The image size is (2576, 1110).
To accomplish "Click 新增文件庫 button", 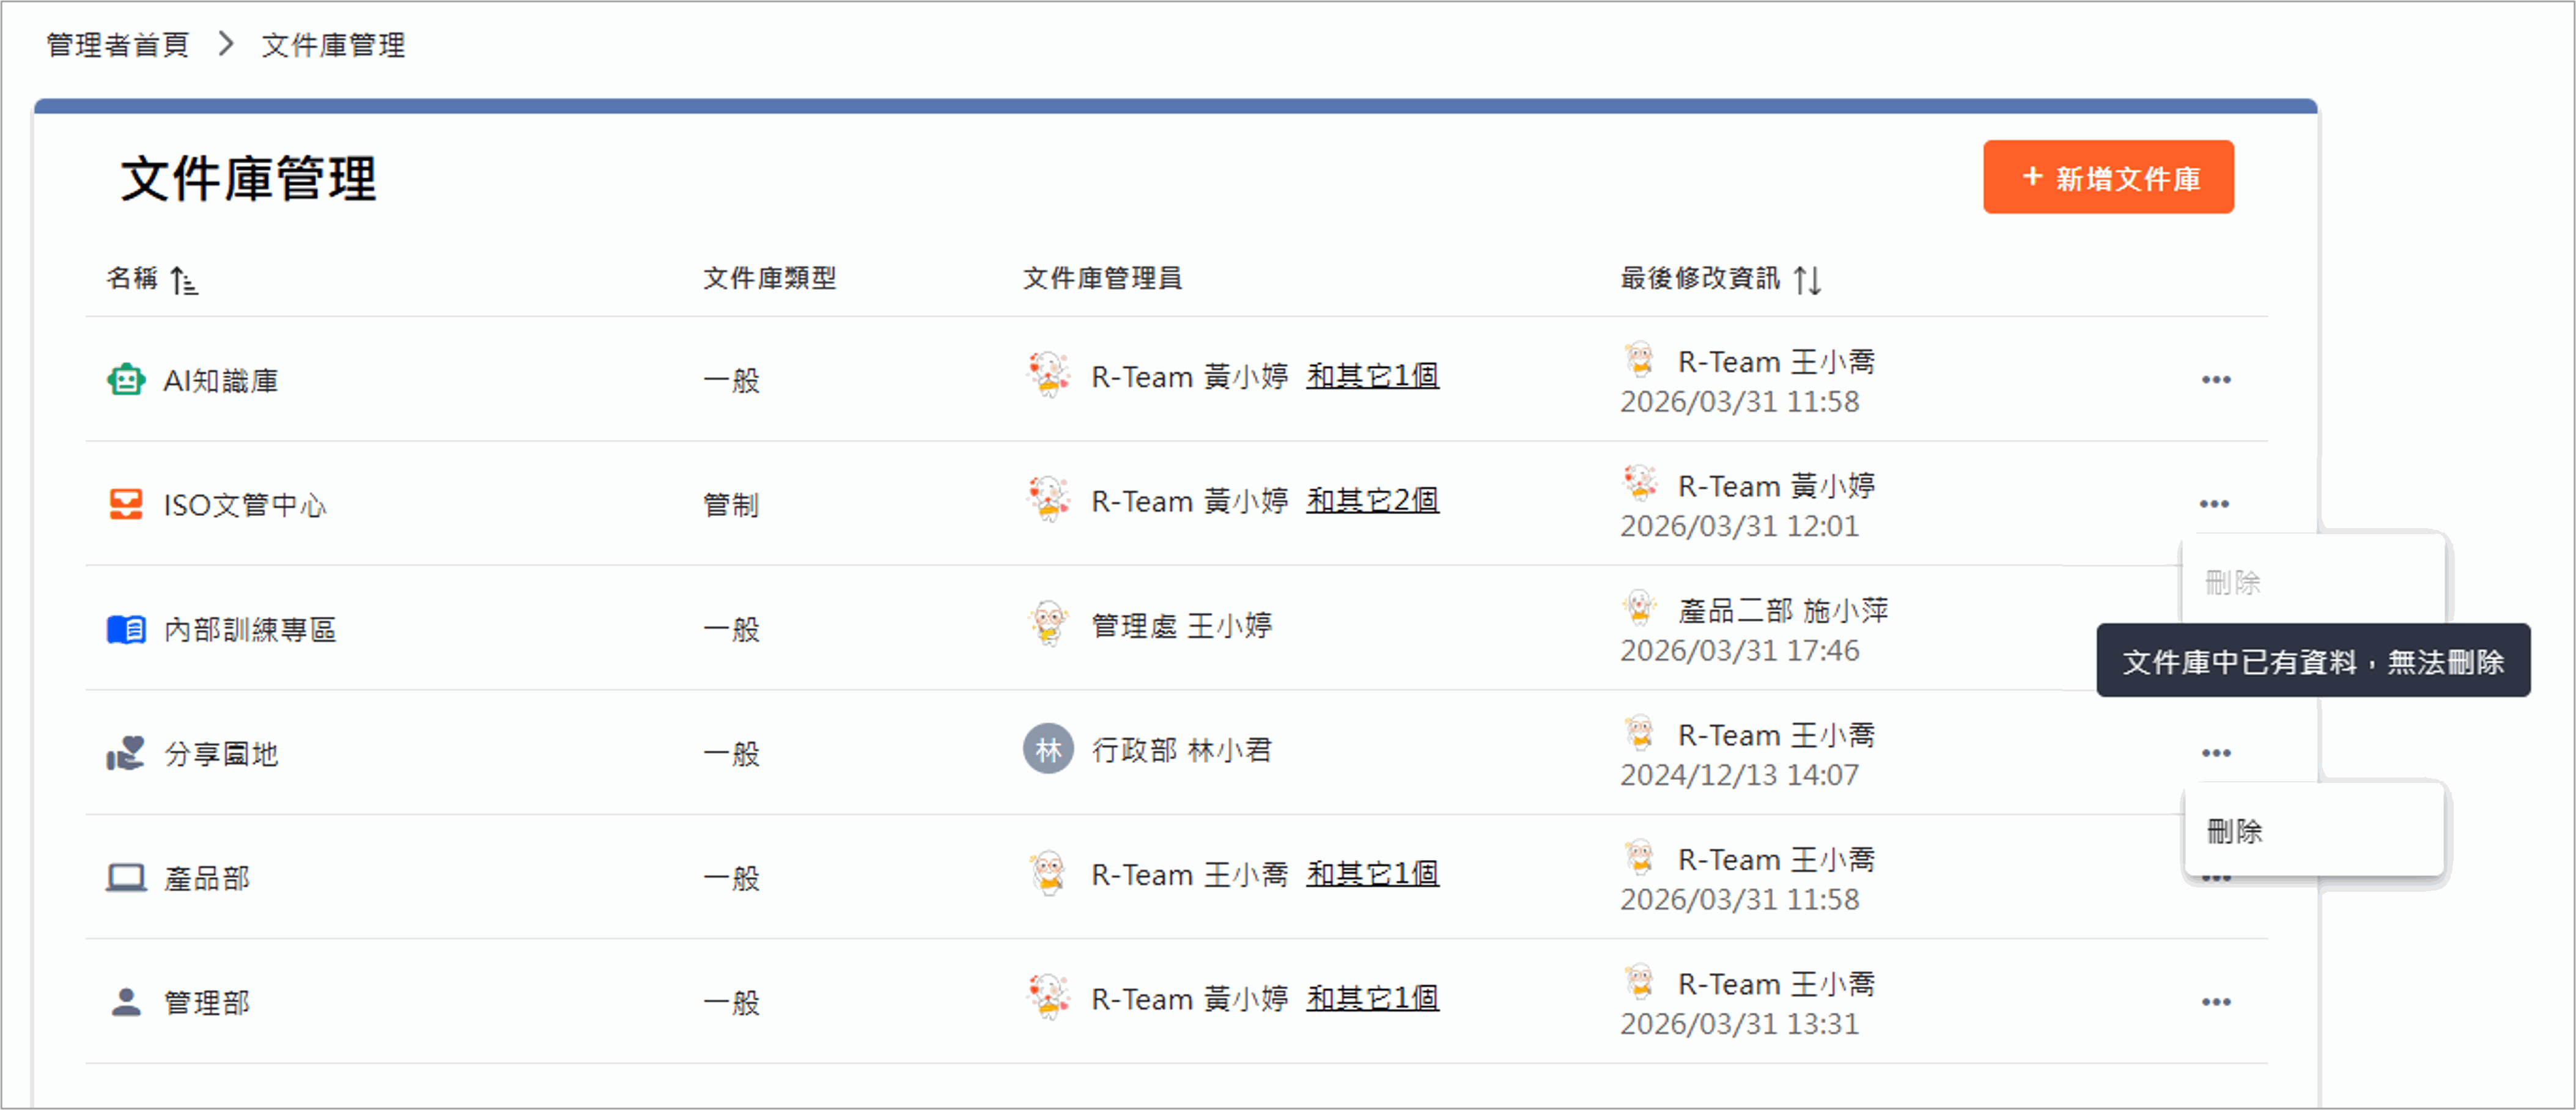I will pyautogui.click(x=2108, y=178).
